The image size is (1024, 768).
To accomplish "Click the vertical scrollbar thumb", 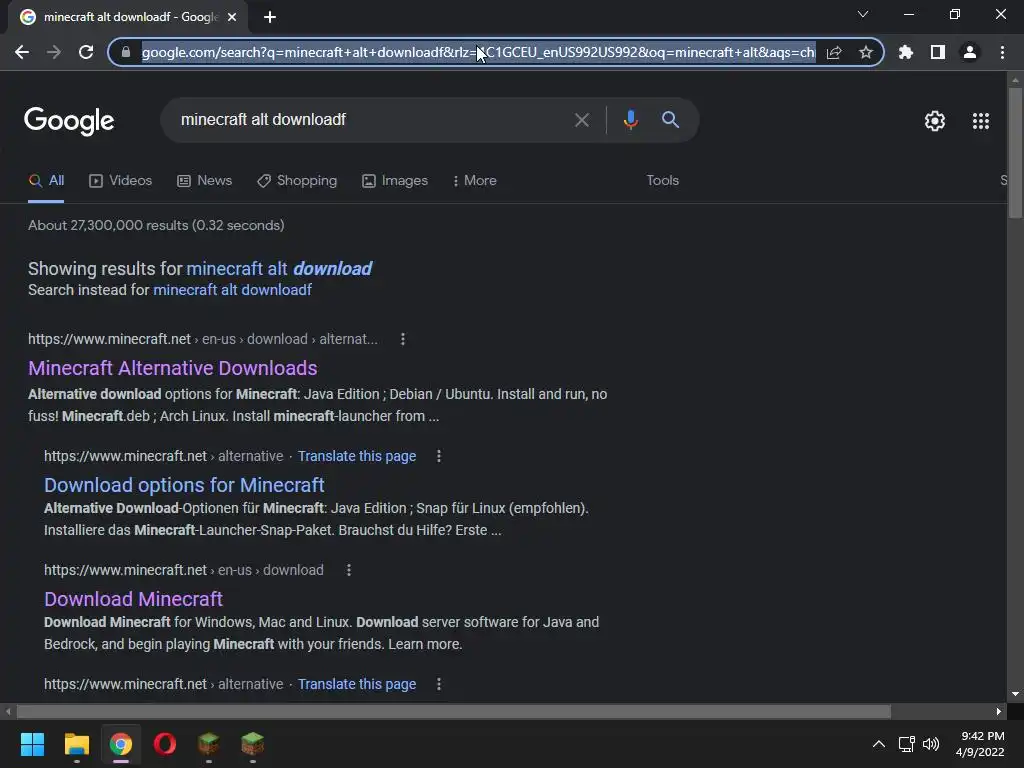I will 1015,152.
